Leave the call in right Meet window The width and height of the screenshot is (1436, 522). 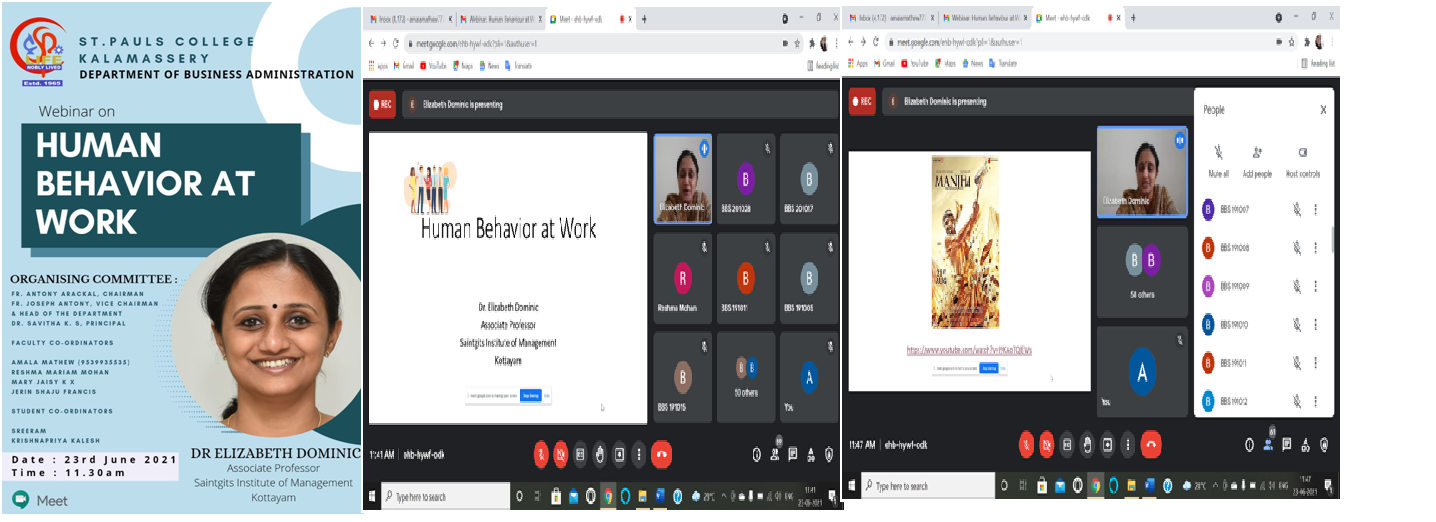click(x=1151, y=443)
